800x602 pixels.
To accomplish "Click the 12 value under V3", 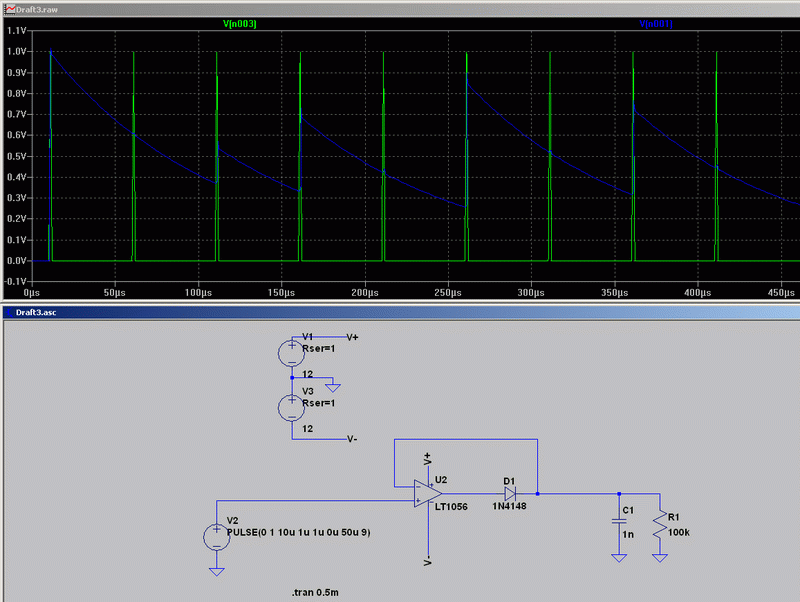I will pos(308,429).
